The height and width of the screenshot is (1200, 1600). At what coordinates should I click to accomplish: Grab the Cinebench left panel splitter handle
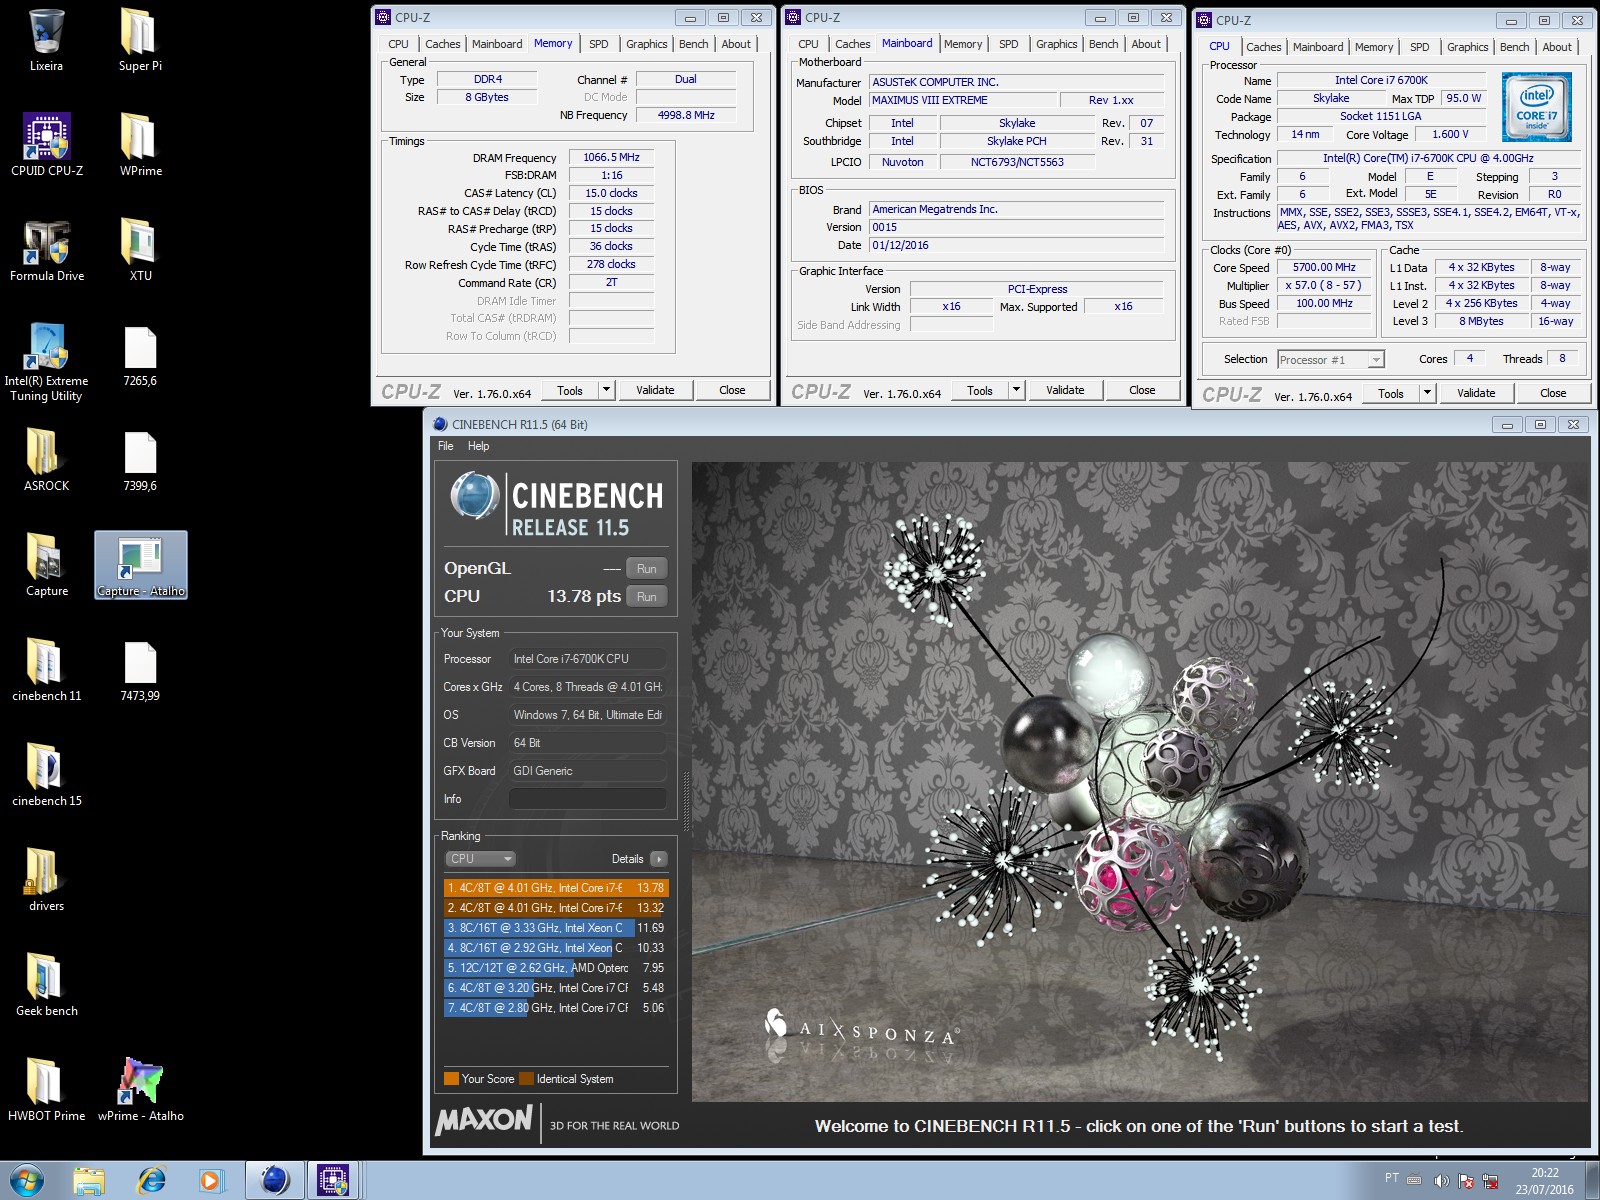(x=686, y=802)
